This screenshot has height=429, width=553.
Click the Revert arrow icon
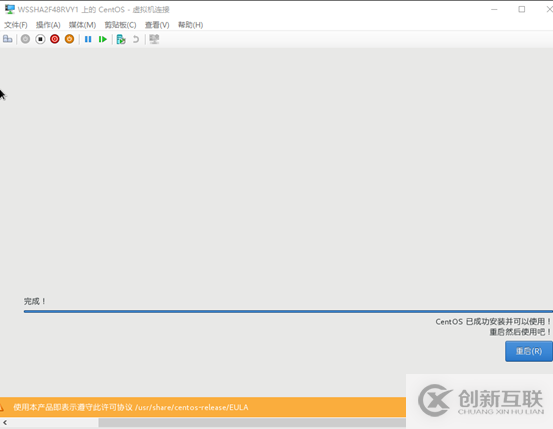[136, 39]
